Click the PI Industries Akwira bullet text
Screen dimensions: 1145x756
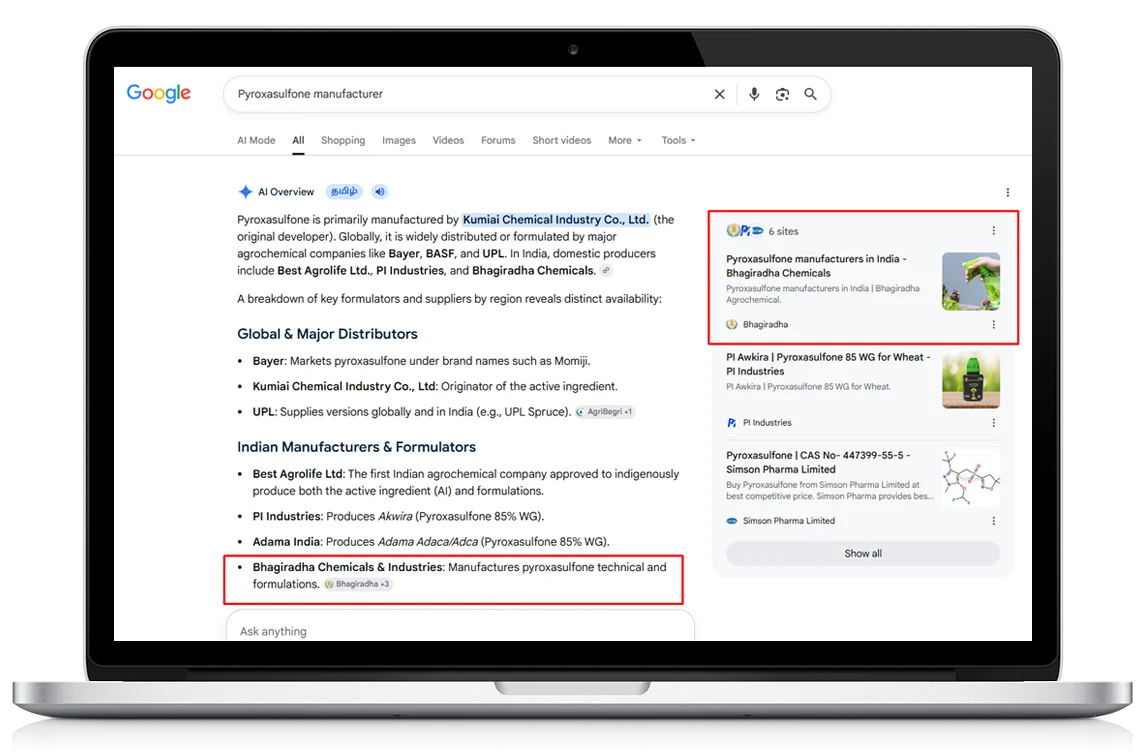point(398,516)
